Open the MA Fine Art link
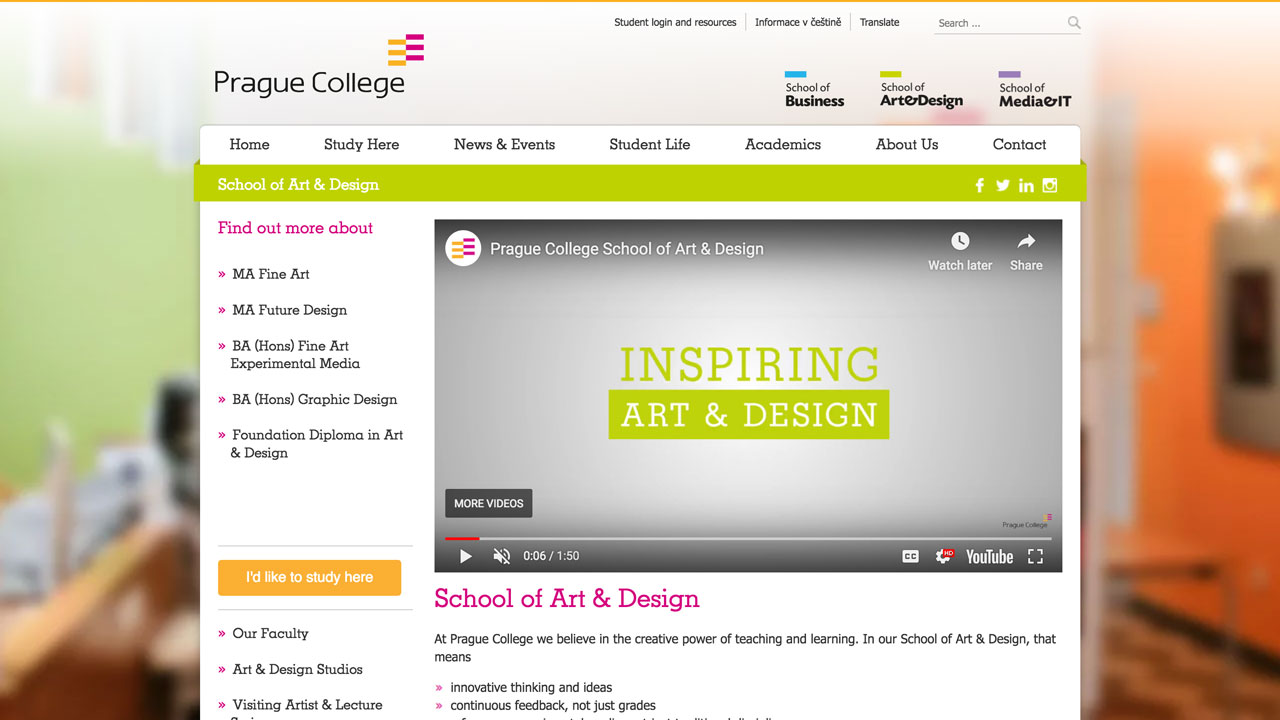The image size is (1280, 720). click(271, 274)
